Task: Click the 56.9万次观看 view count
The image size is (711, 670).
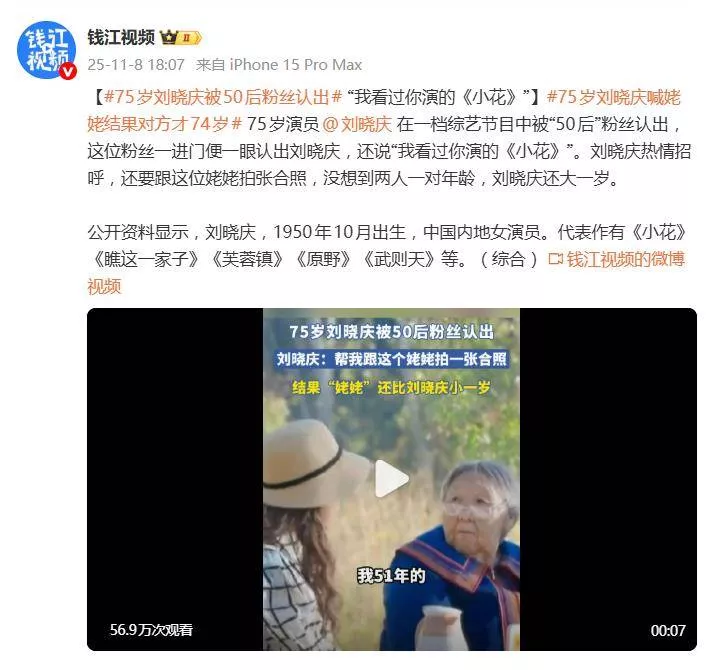Action: pos(151,630)
